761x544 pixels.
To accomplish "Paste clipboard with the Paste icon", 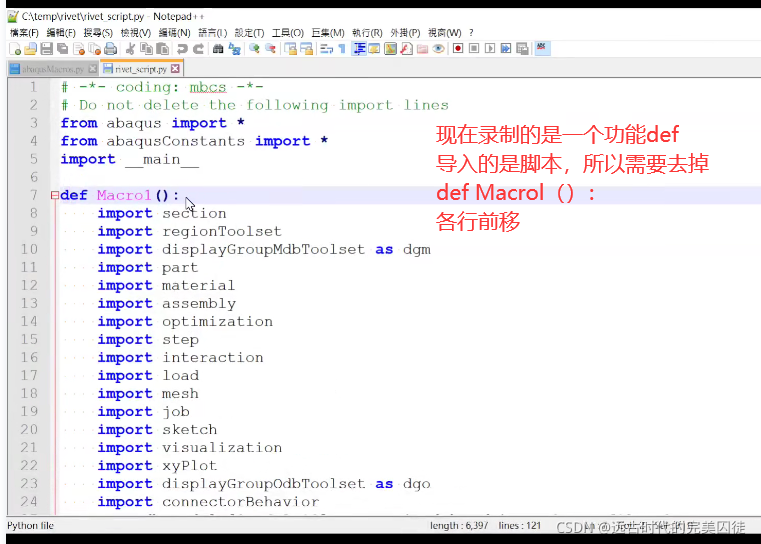I will click(x=163, y=49).
